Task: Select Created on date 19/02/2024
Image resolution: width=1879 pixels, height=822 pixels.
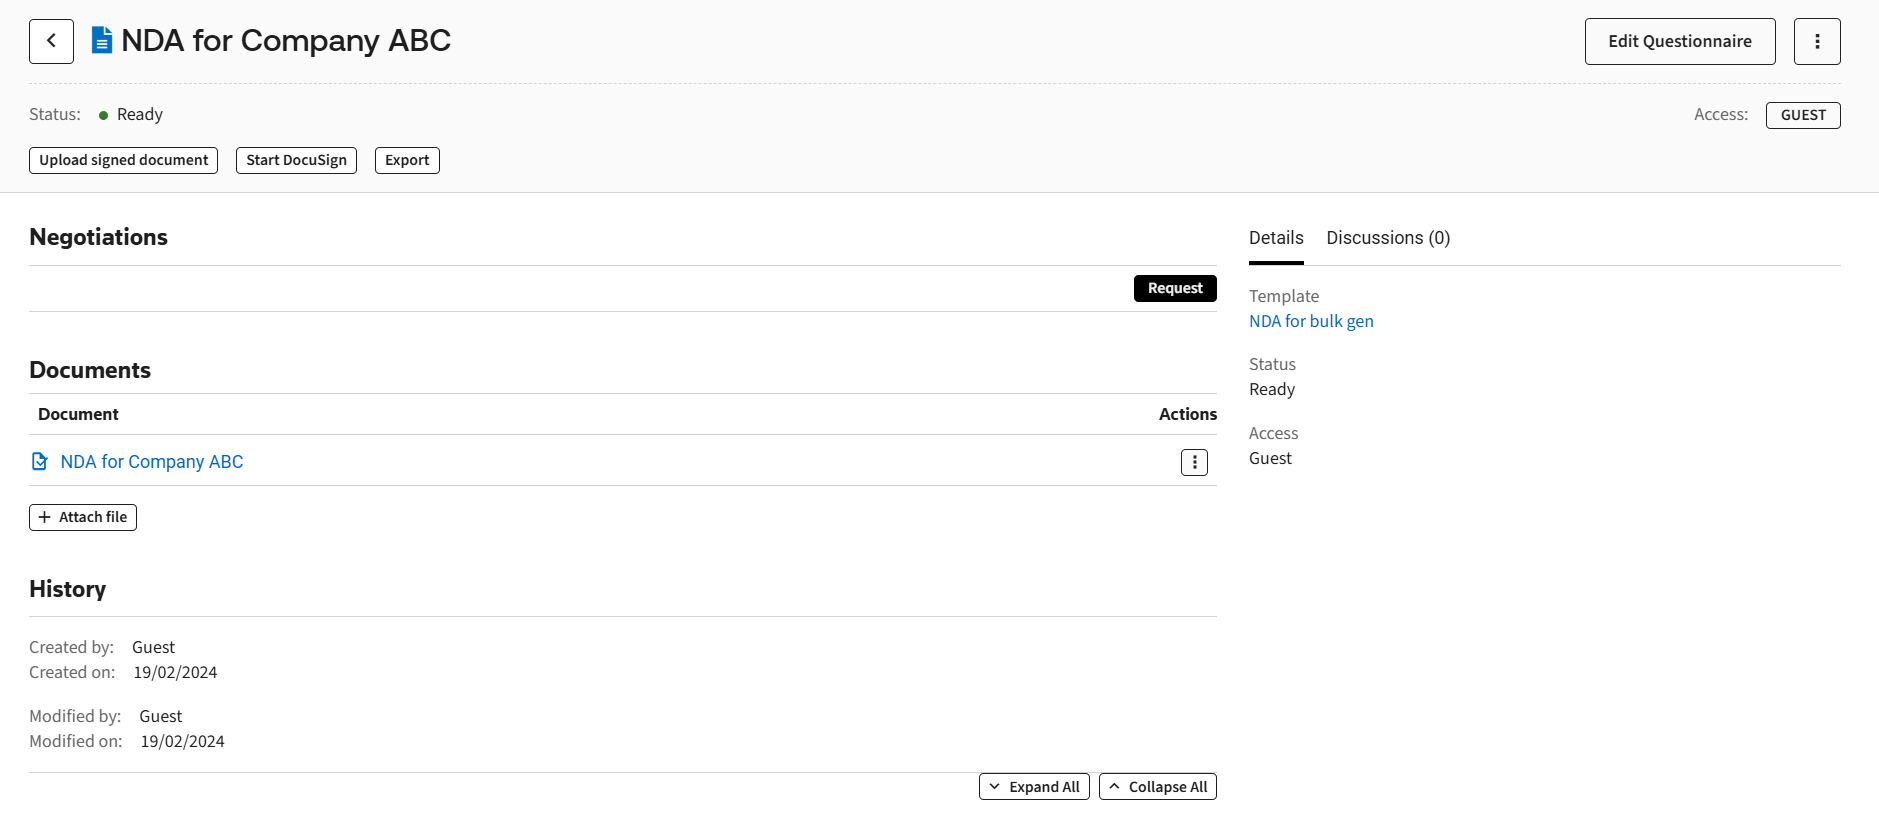Action: tap(175, 673)
